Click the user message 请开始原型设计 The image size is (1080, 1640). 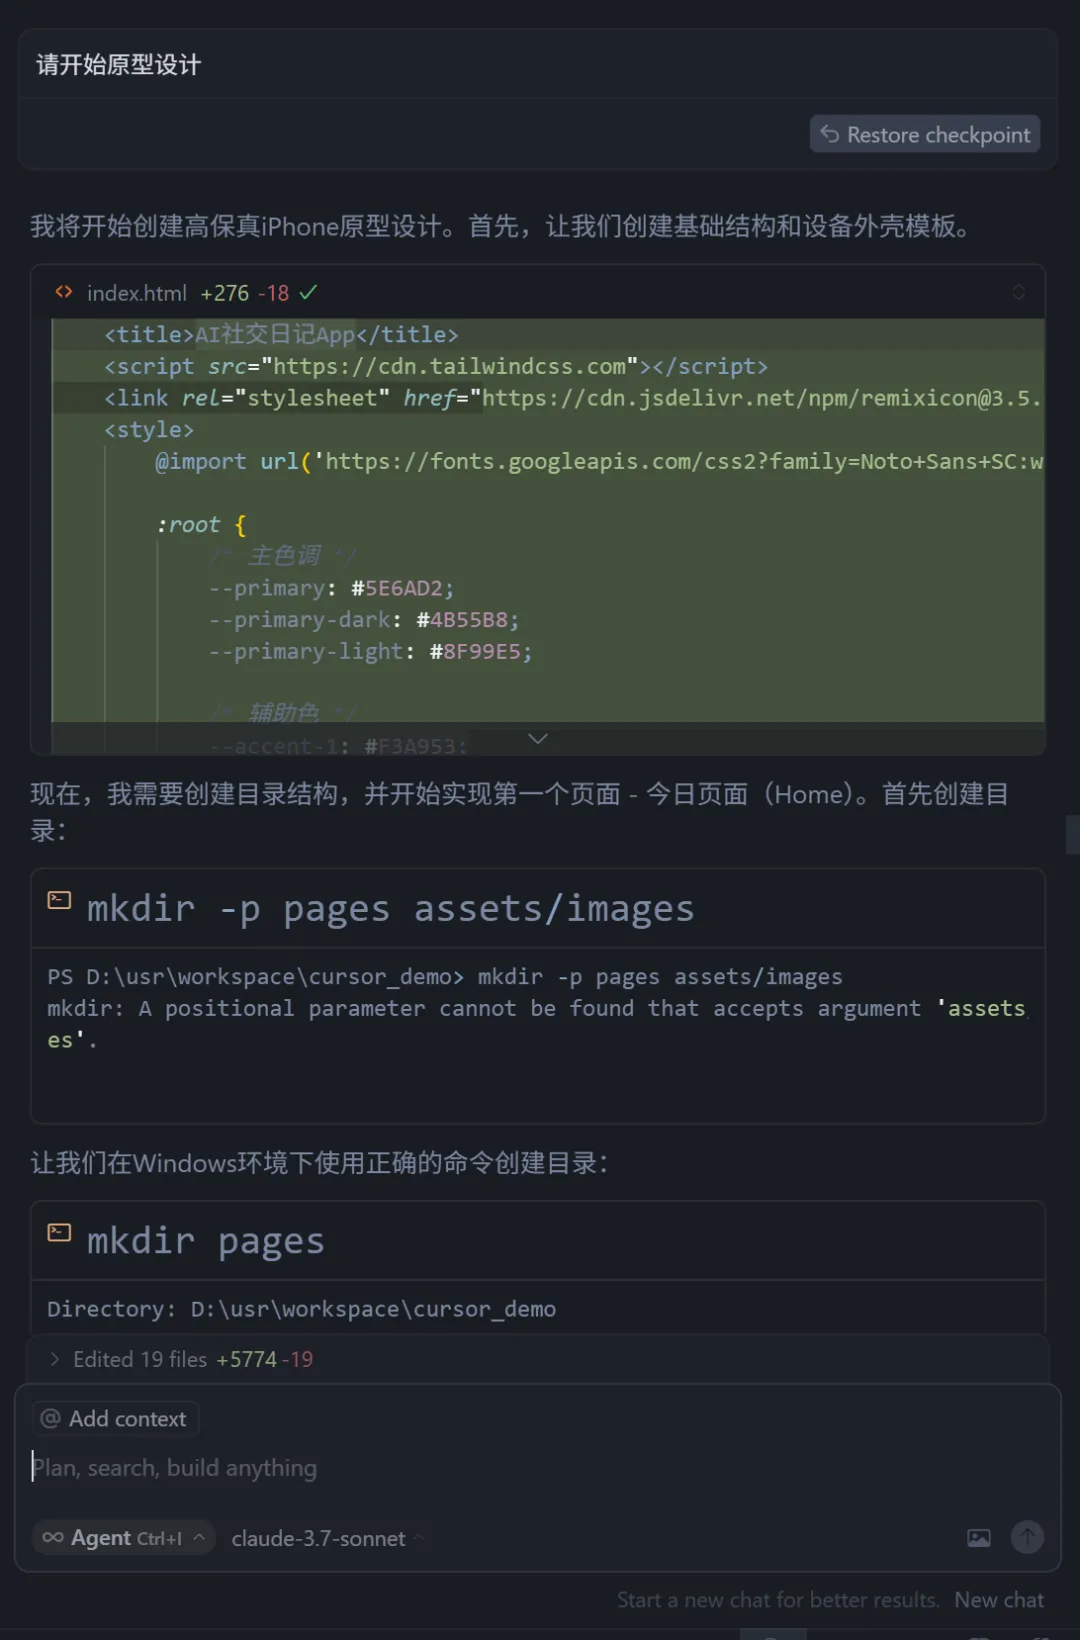(x=119, y=65)
